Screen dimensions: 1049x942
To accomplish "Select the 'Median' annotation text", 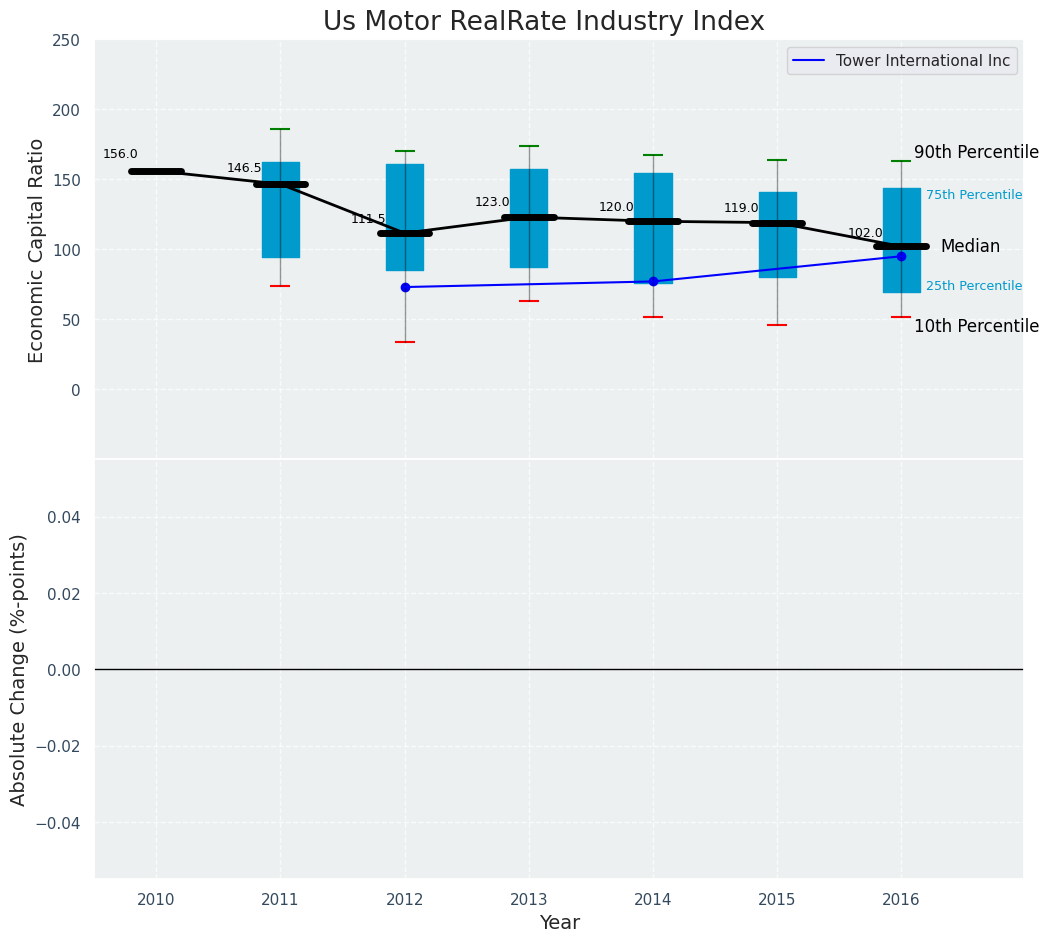I will [x=969, y=246].
